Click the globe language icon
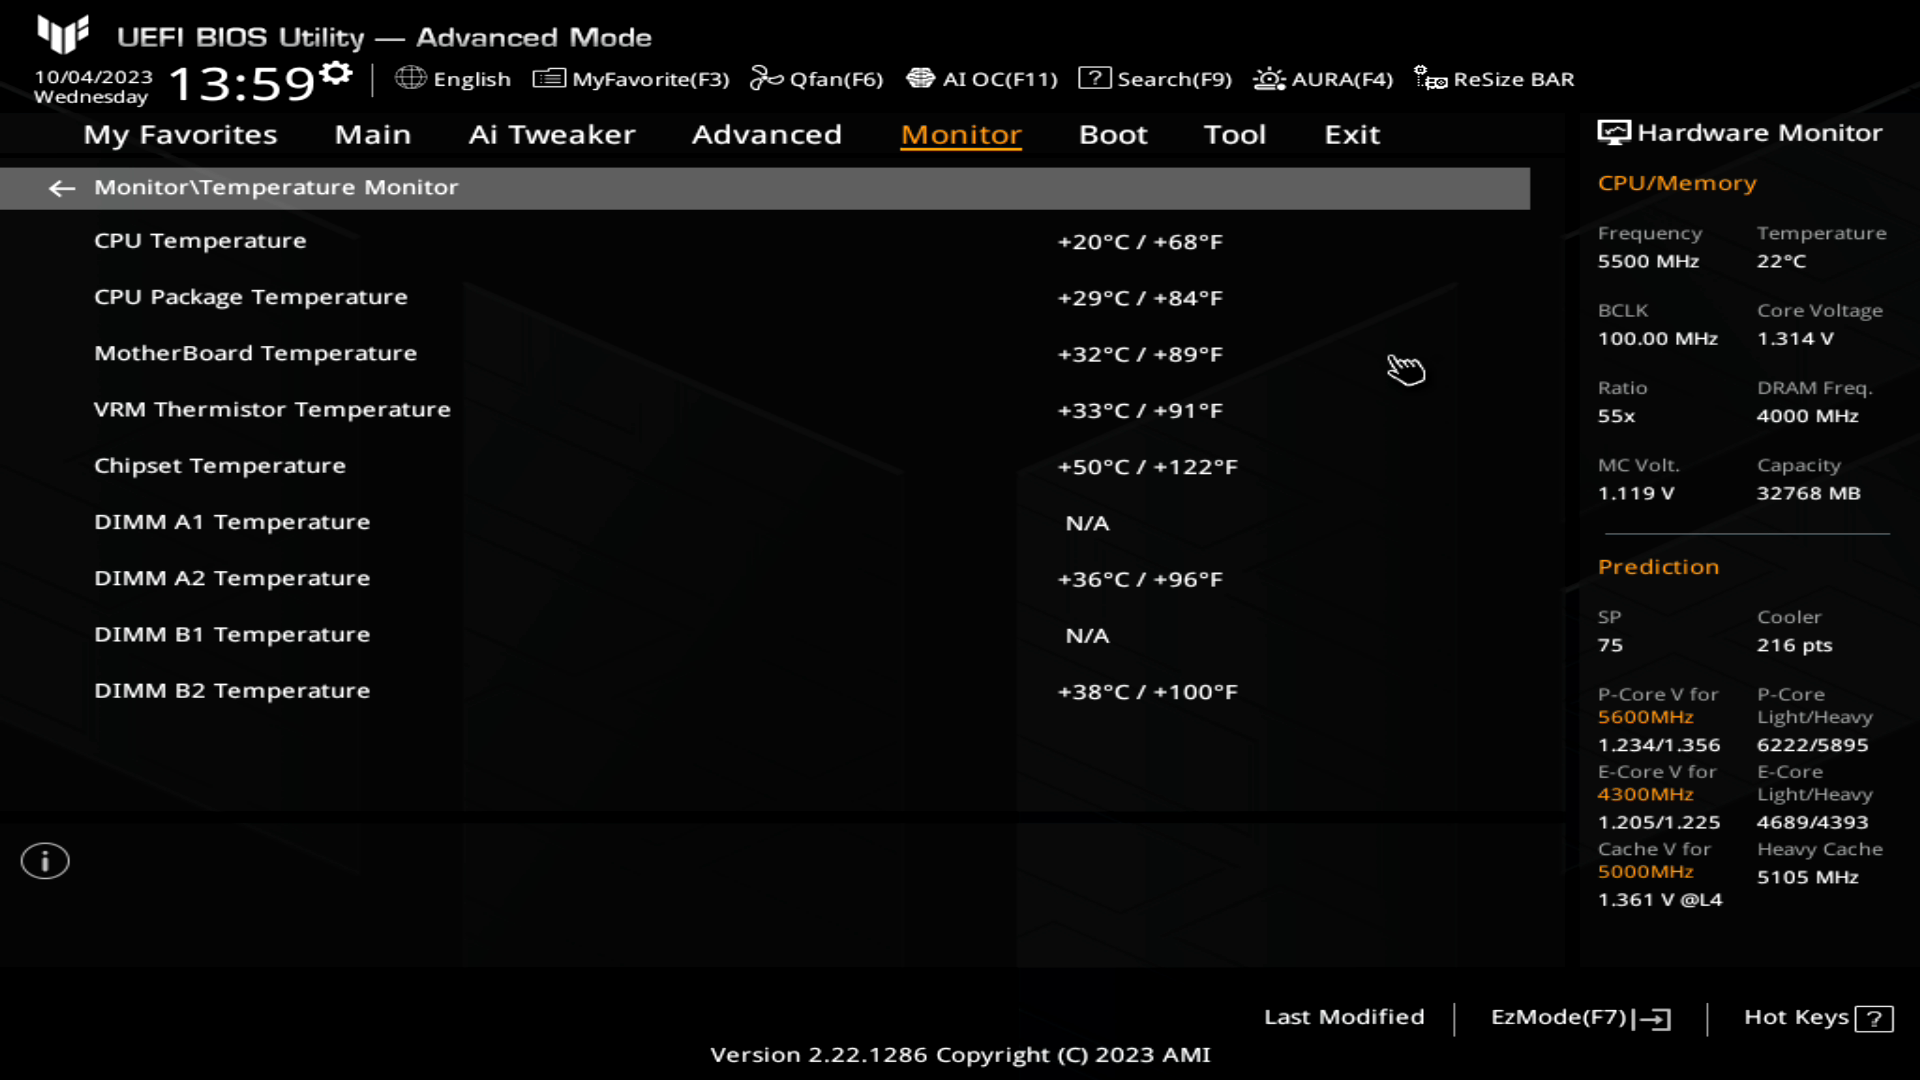Screen dimensions: 1920x1080 click(x=411, y=78)
